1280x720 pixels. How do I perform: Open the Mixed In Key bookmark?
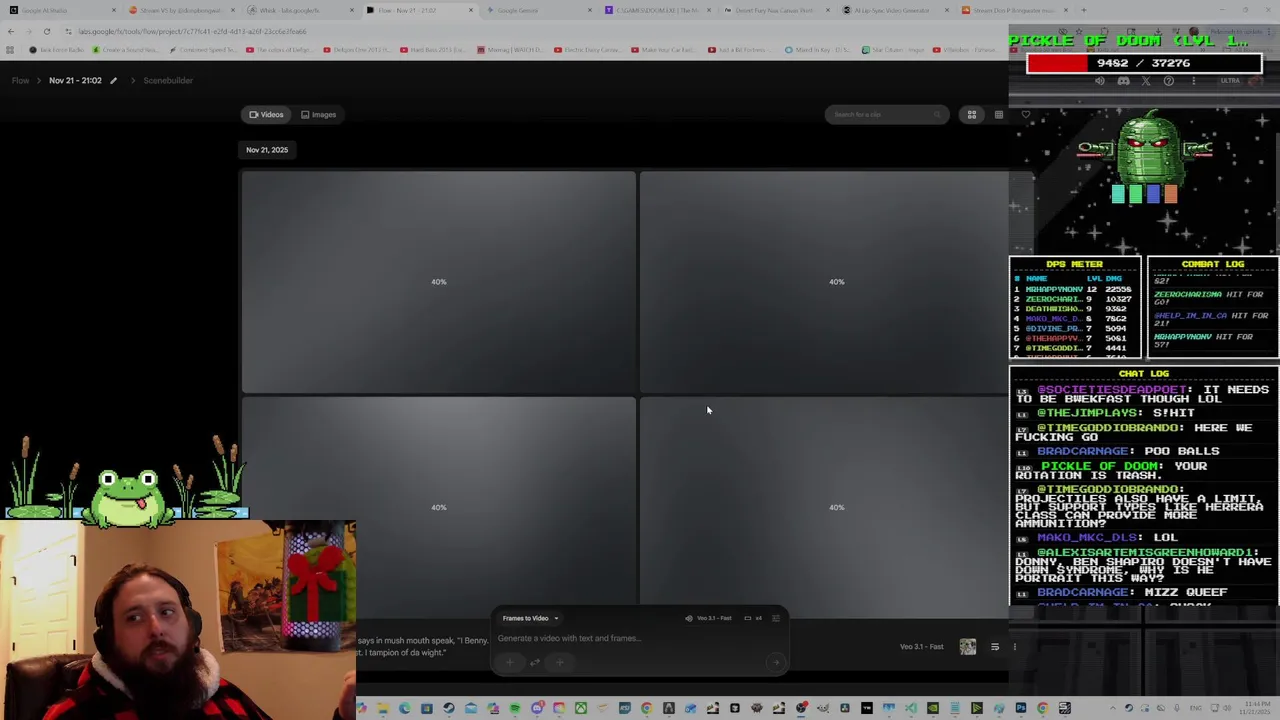tap(818, 49)
